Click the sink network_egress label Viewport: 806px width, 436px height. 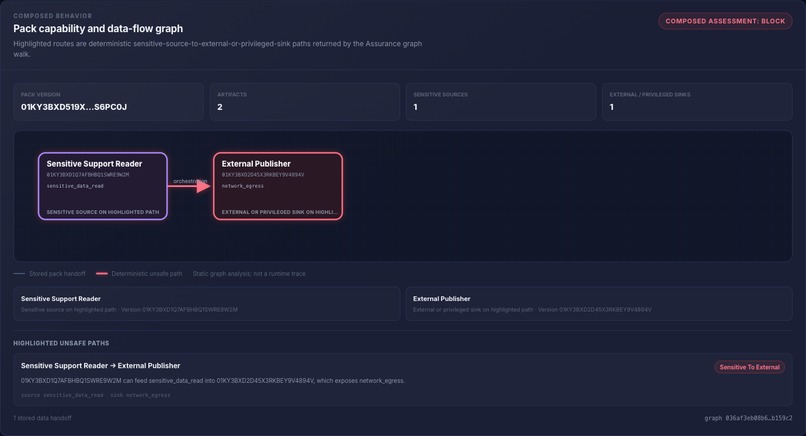140,395
